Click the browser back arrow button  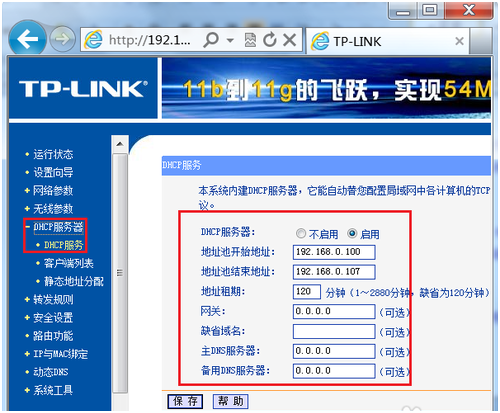point(27,39)
